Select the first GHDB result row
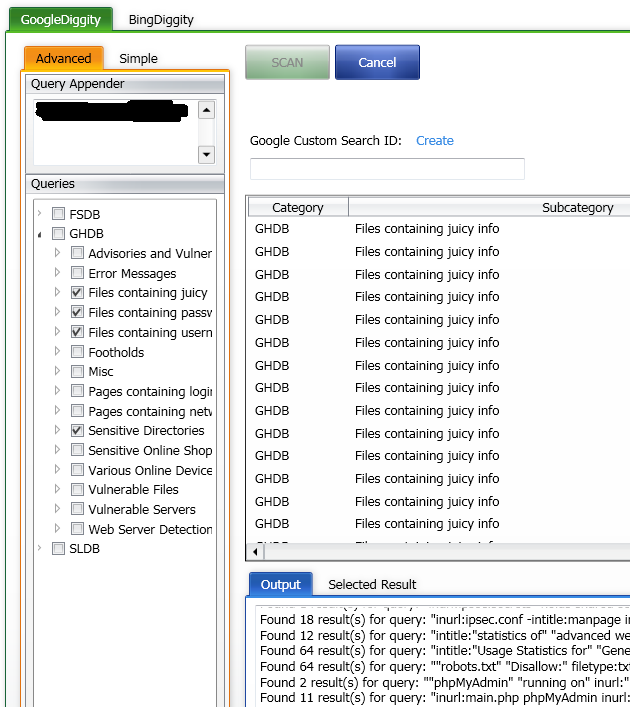 point(438,229)
